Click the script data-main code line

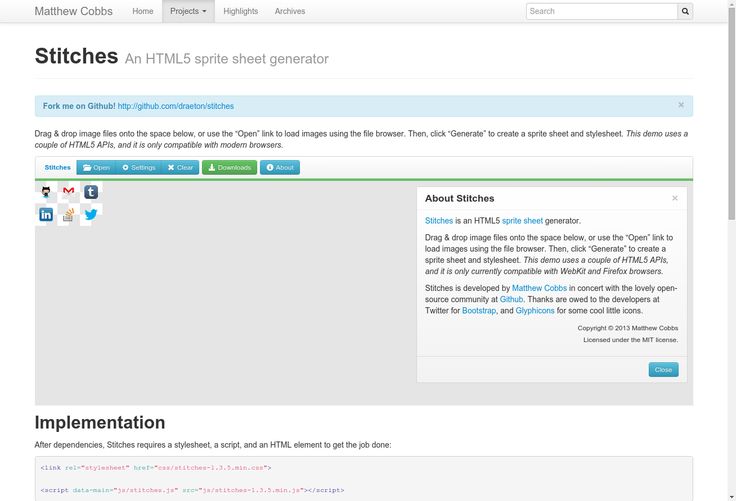pos(192,490)
